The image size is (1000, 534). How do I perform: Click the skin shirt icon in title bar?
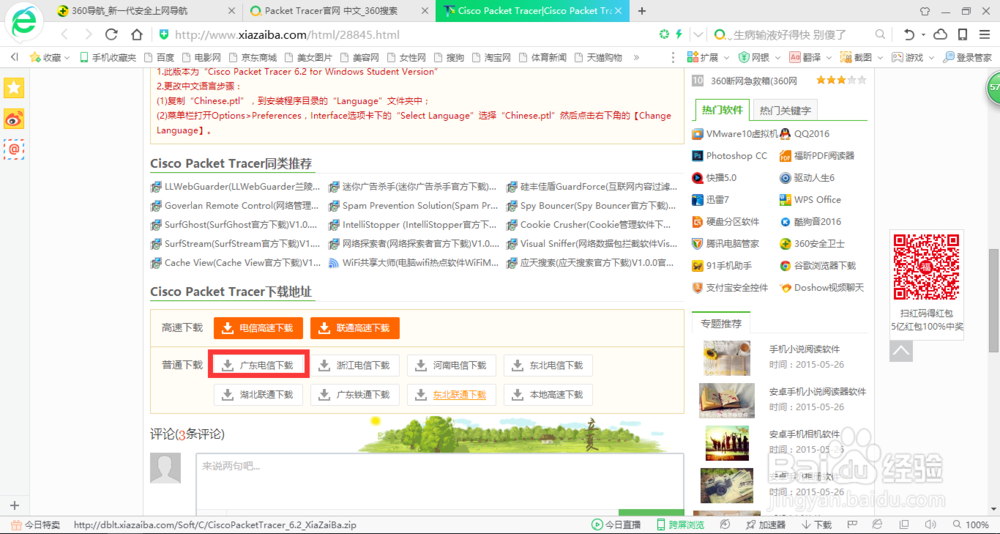point(925,11)
